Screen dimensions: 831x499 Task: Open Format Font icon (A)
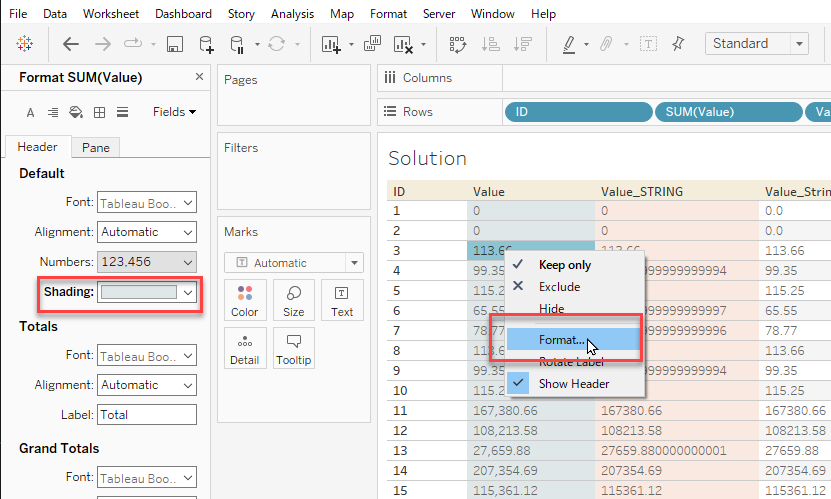[x=30, y=112]
